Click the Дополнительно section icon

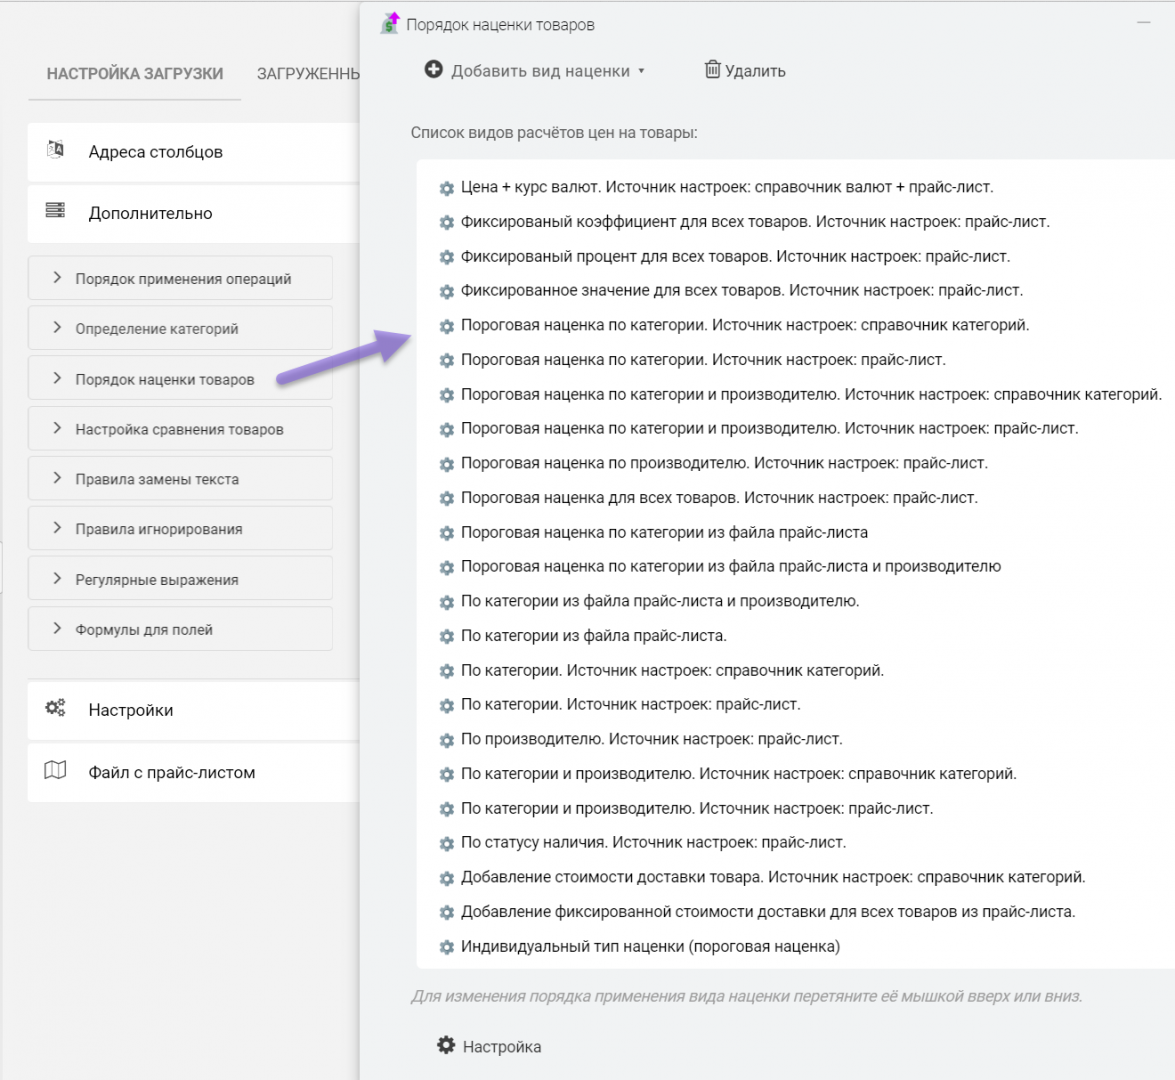pos(56,211)
